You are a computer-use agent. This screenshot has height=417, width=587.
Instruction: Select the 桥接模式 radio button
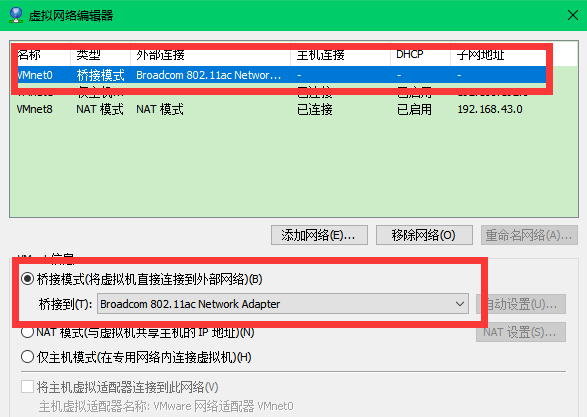(x=28, y=279)
